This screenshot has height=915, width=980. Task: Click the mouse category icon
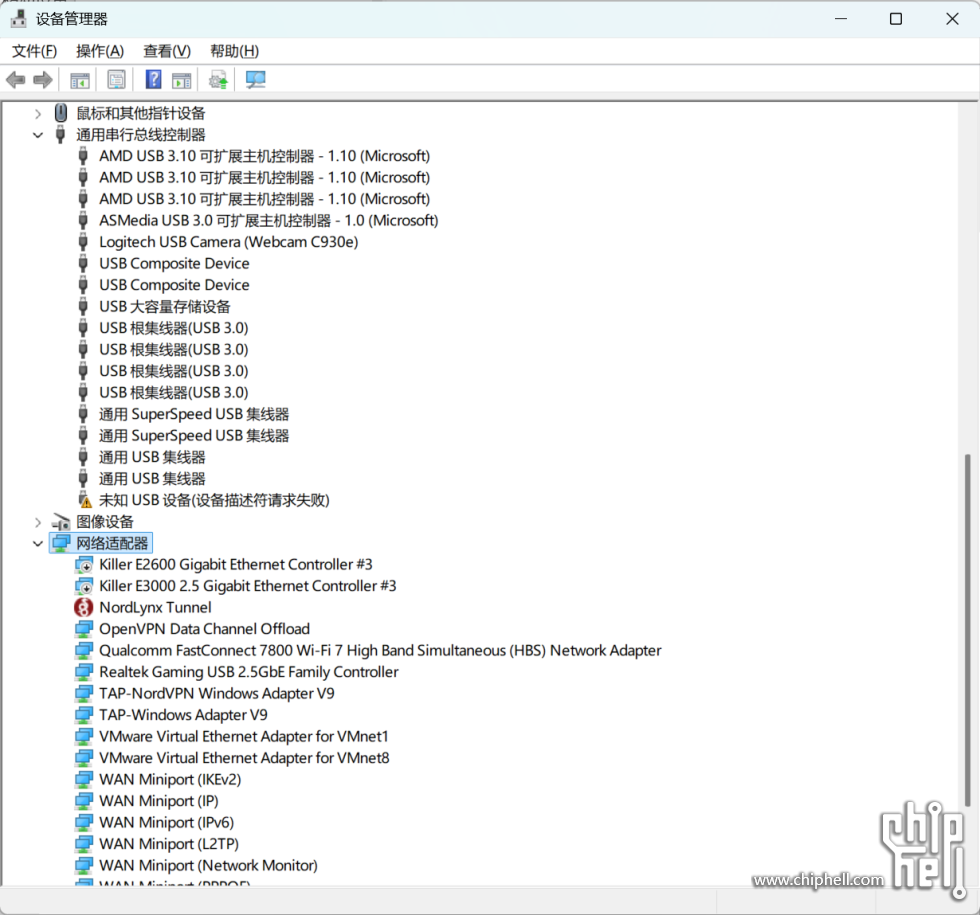[61, 113]
